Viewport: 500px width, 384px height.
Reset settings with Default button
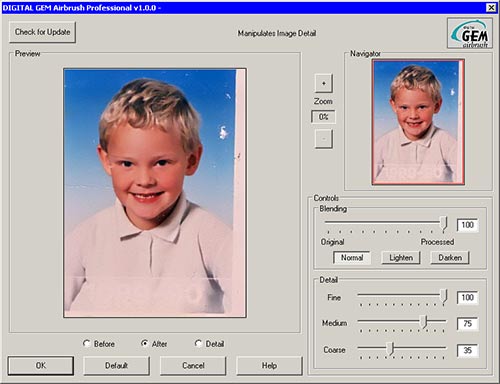click(116, 366)
